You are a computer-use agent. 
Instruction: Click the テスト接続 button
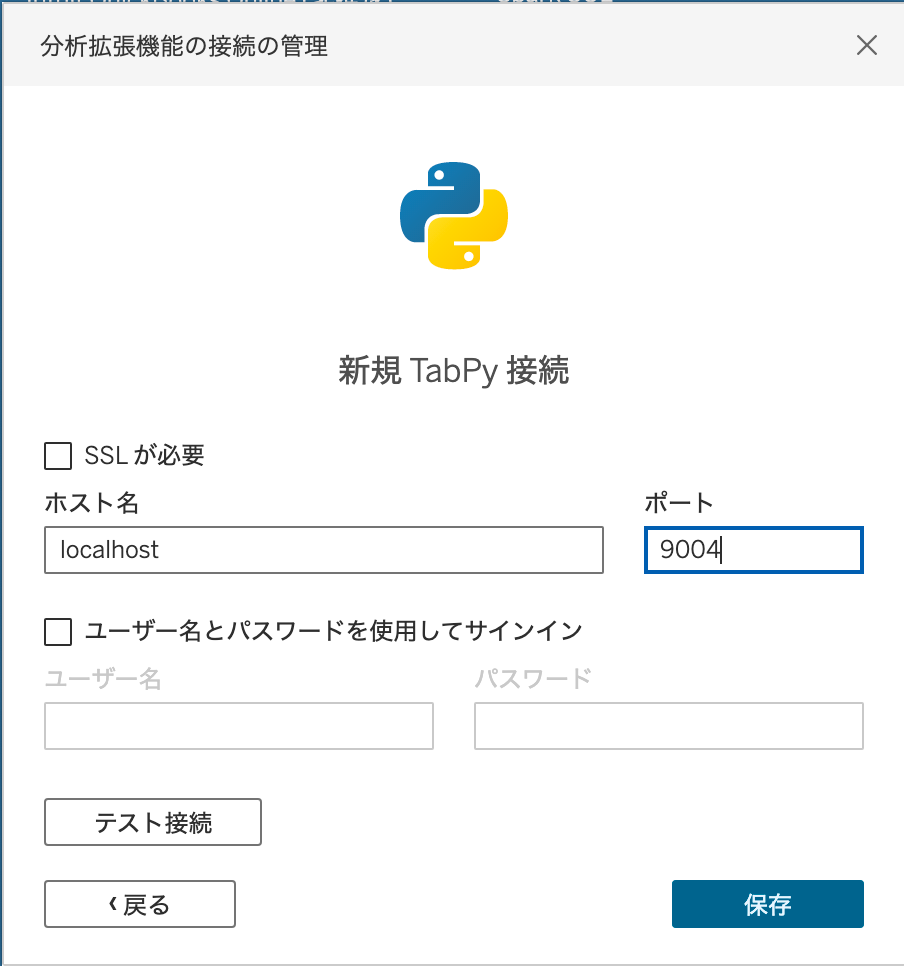coord(153,822)
